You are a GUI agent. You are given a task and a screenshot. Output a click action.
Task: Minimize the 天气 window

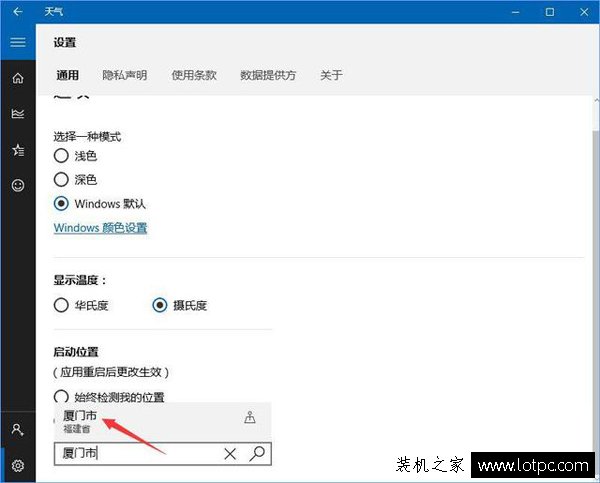tap(515, 12)
